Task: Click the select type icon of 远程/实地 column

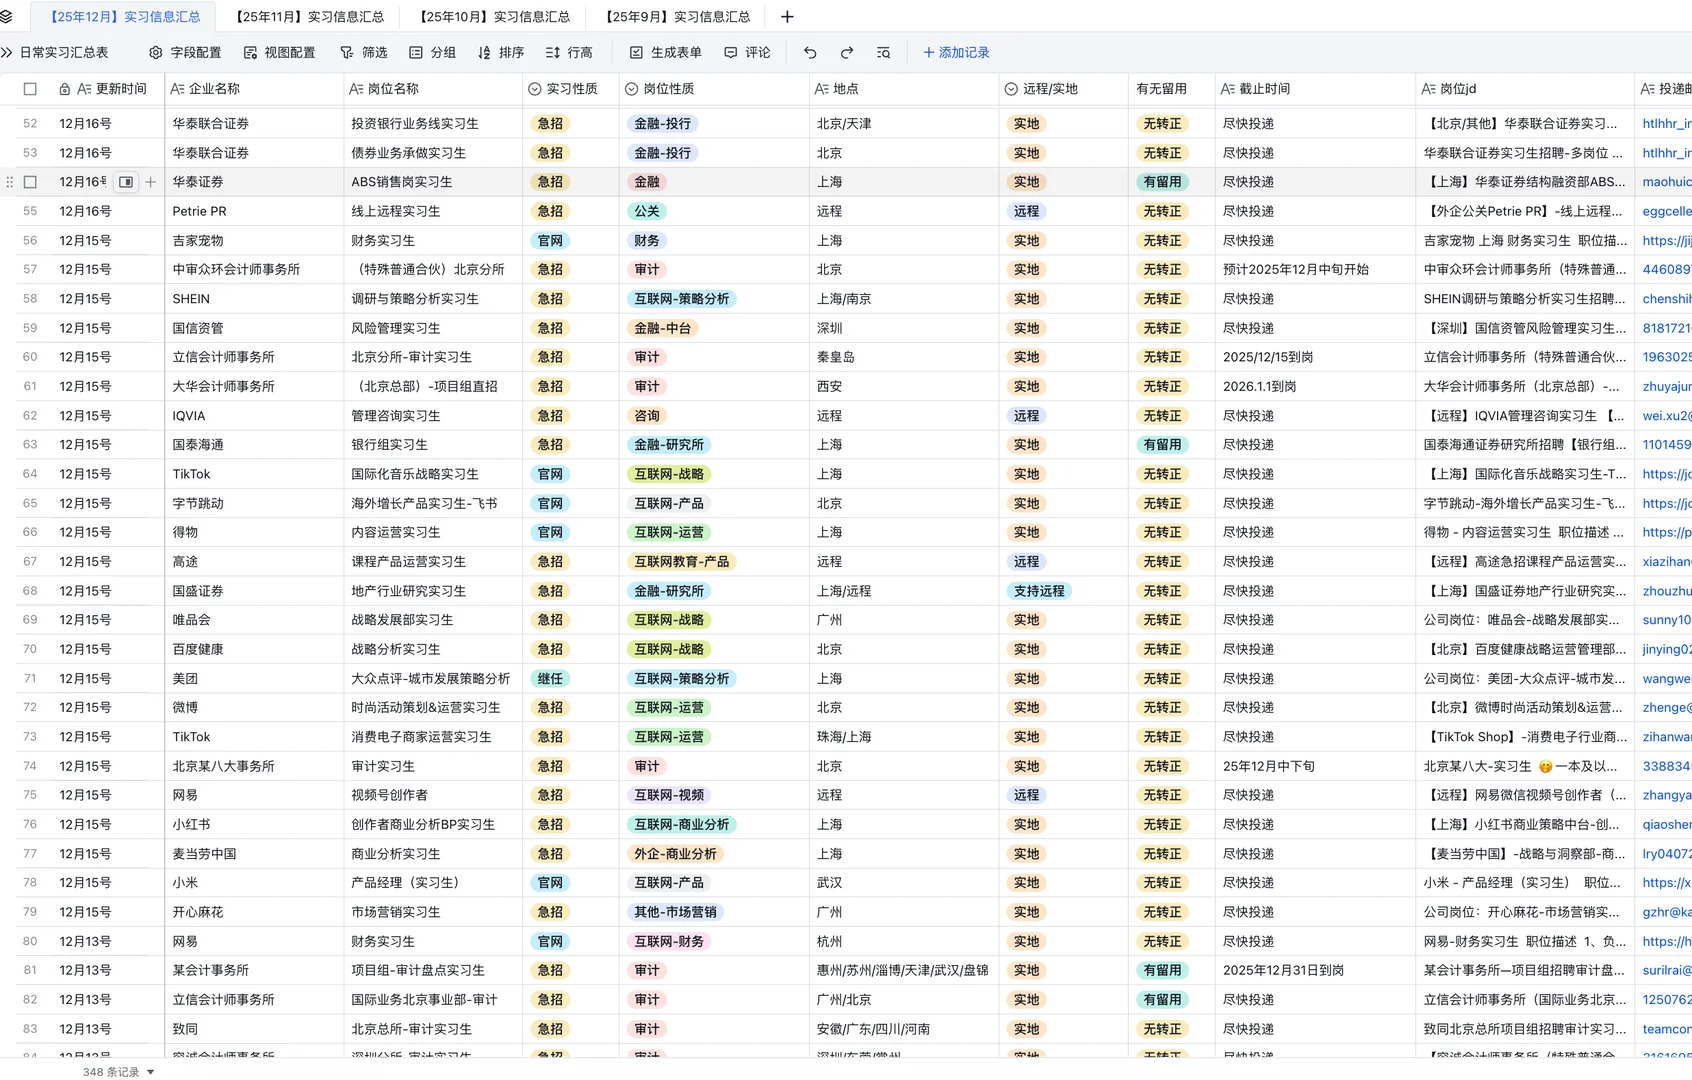Action: click(1011, 89)
